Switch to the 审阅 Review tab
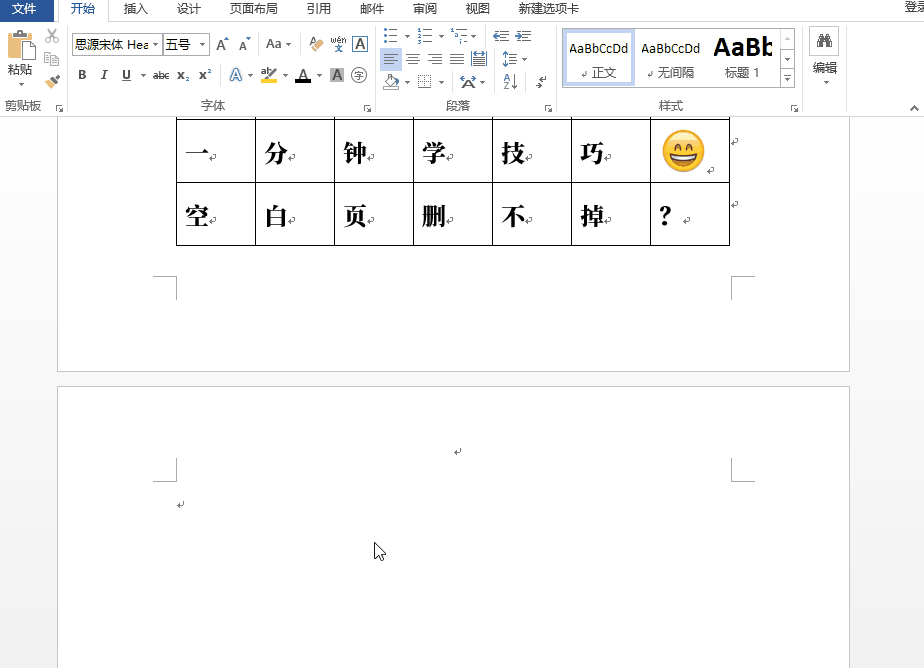This screenshot has width=924, height=668. pyautogui.click(x=424, y=9)
